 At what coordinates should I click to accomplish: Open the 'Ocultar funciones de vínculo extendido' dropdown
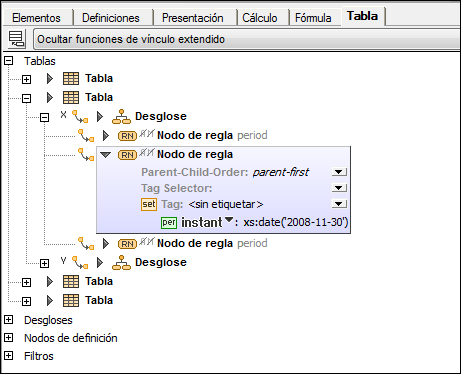click(247, 39)
